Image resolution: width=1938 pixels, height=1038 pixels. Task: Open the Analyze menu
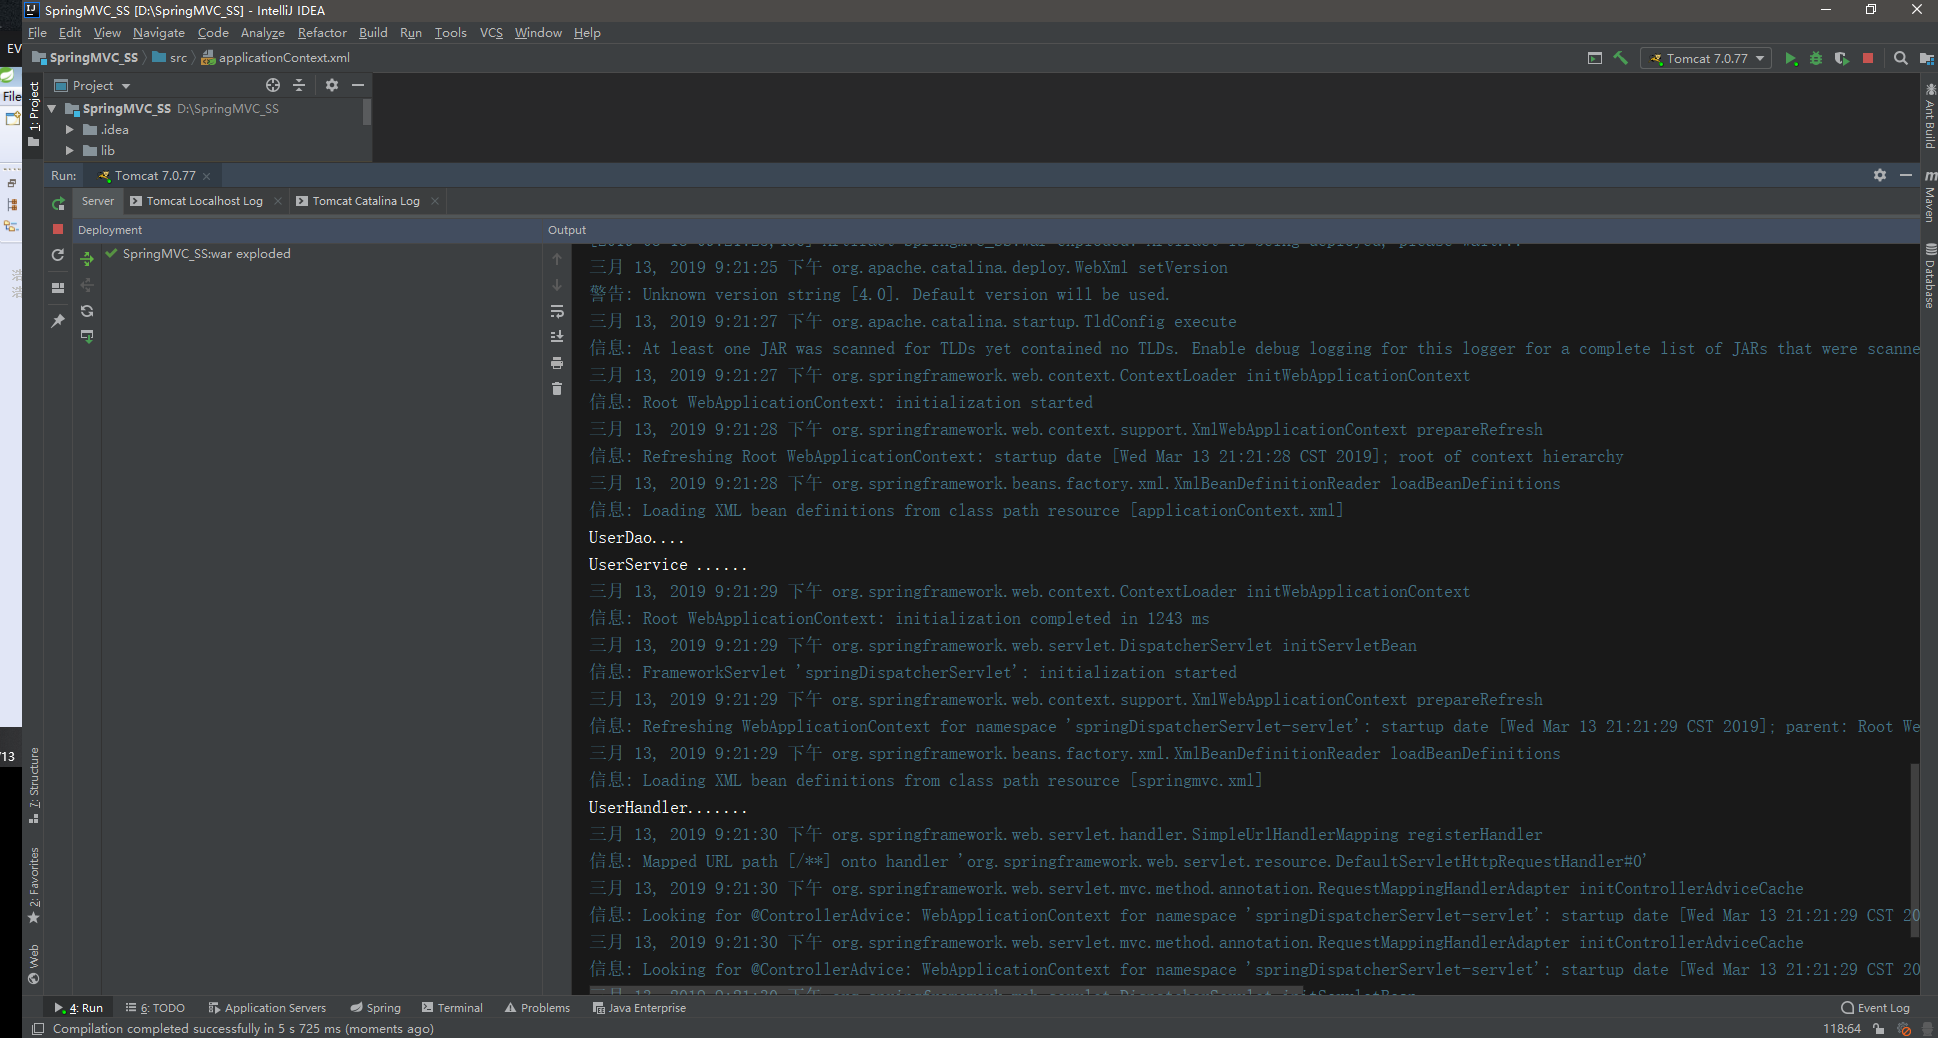[x=263, y=33]
